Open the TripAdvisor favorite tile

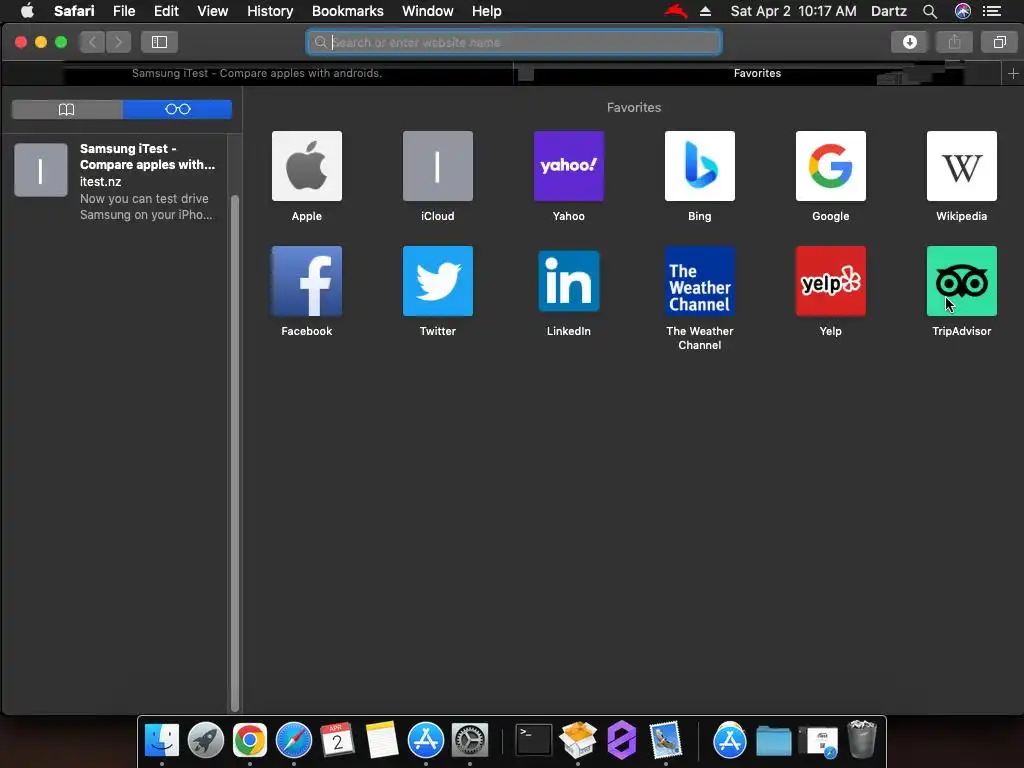coord(961,281)
